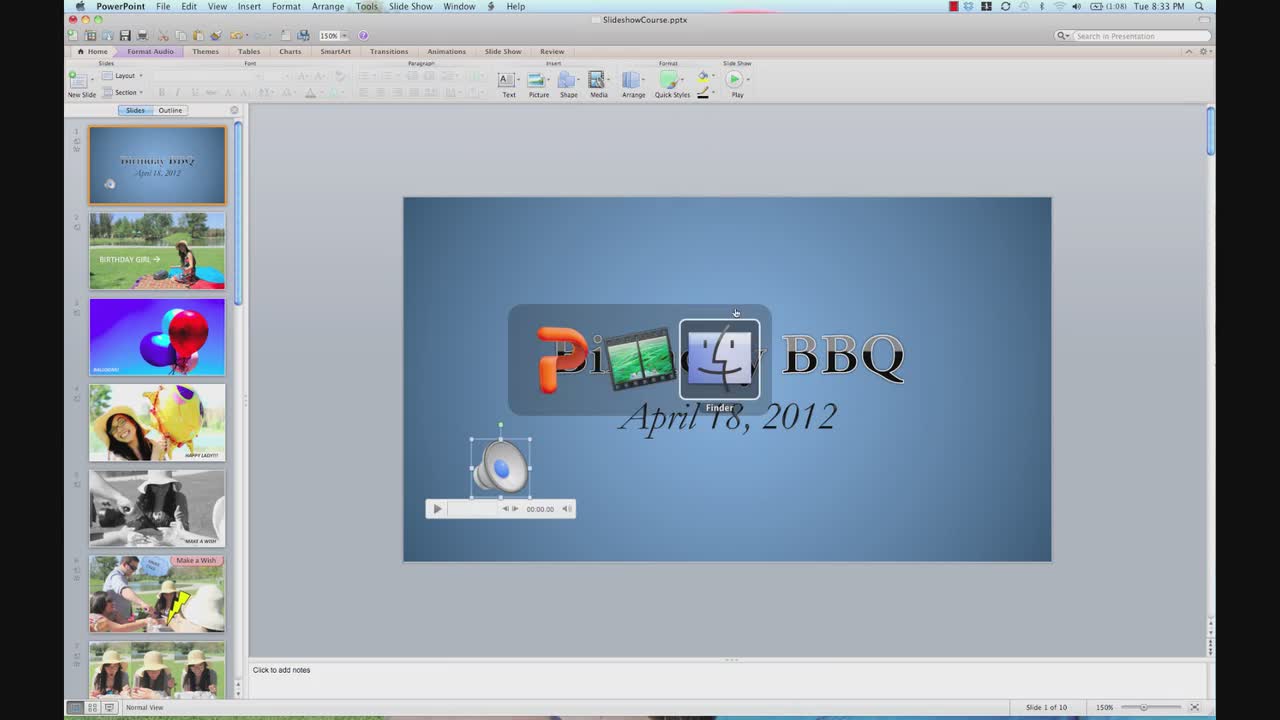Toggle Italic formatting button
The height and width of the screenshot is (720, 1280).
[178, 92]
